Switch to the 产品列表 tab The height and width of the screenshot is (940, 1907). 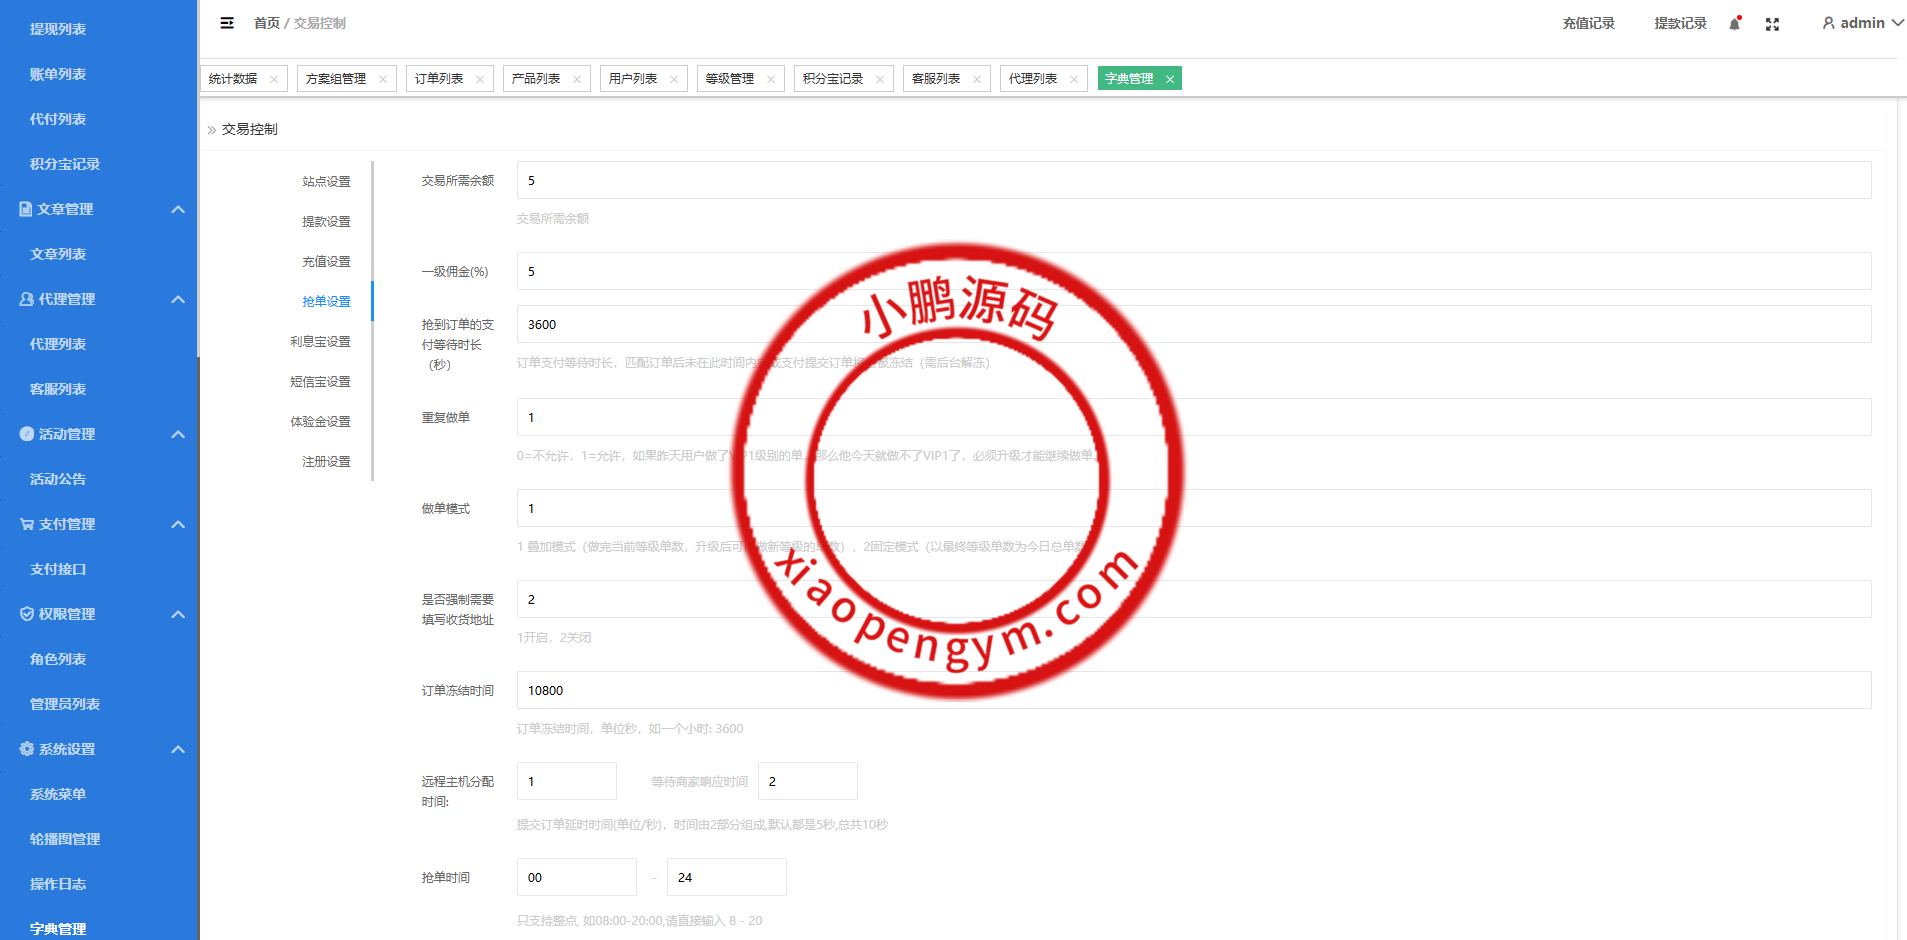(536, 79)
